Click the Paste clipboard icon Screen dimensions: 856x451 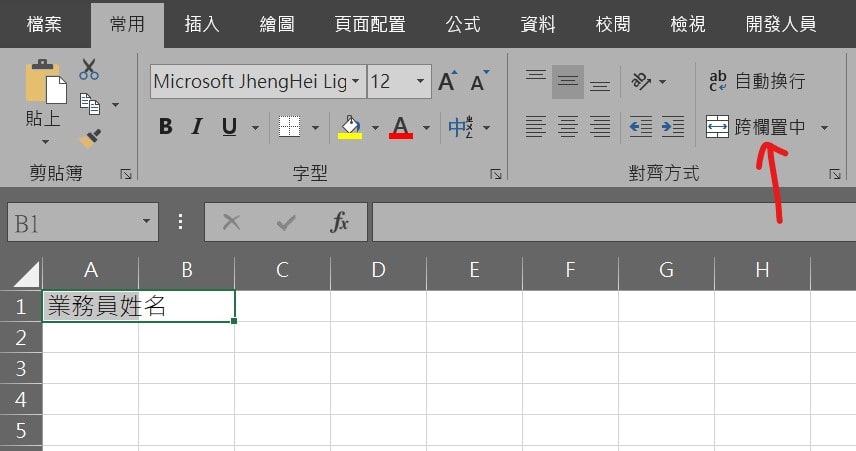click(46, 82)
